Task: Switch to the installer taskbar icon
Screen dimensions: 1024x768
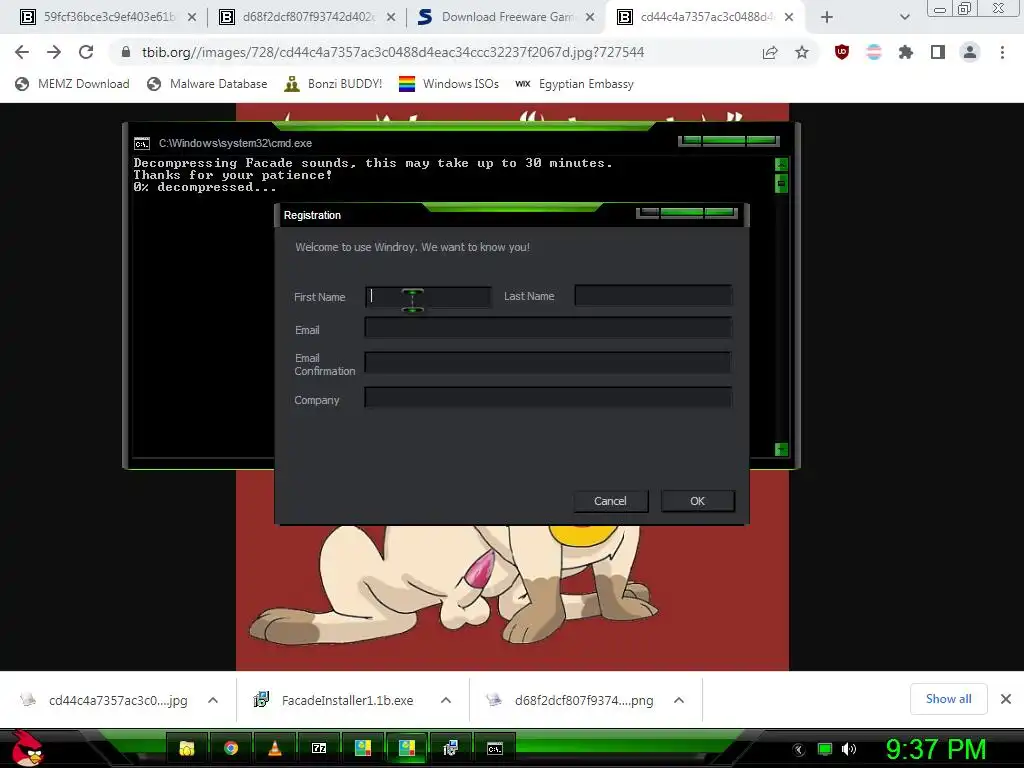Action: [451, 748]
